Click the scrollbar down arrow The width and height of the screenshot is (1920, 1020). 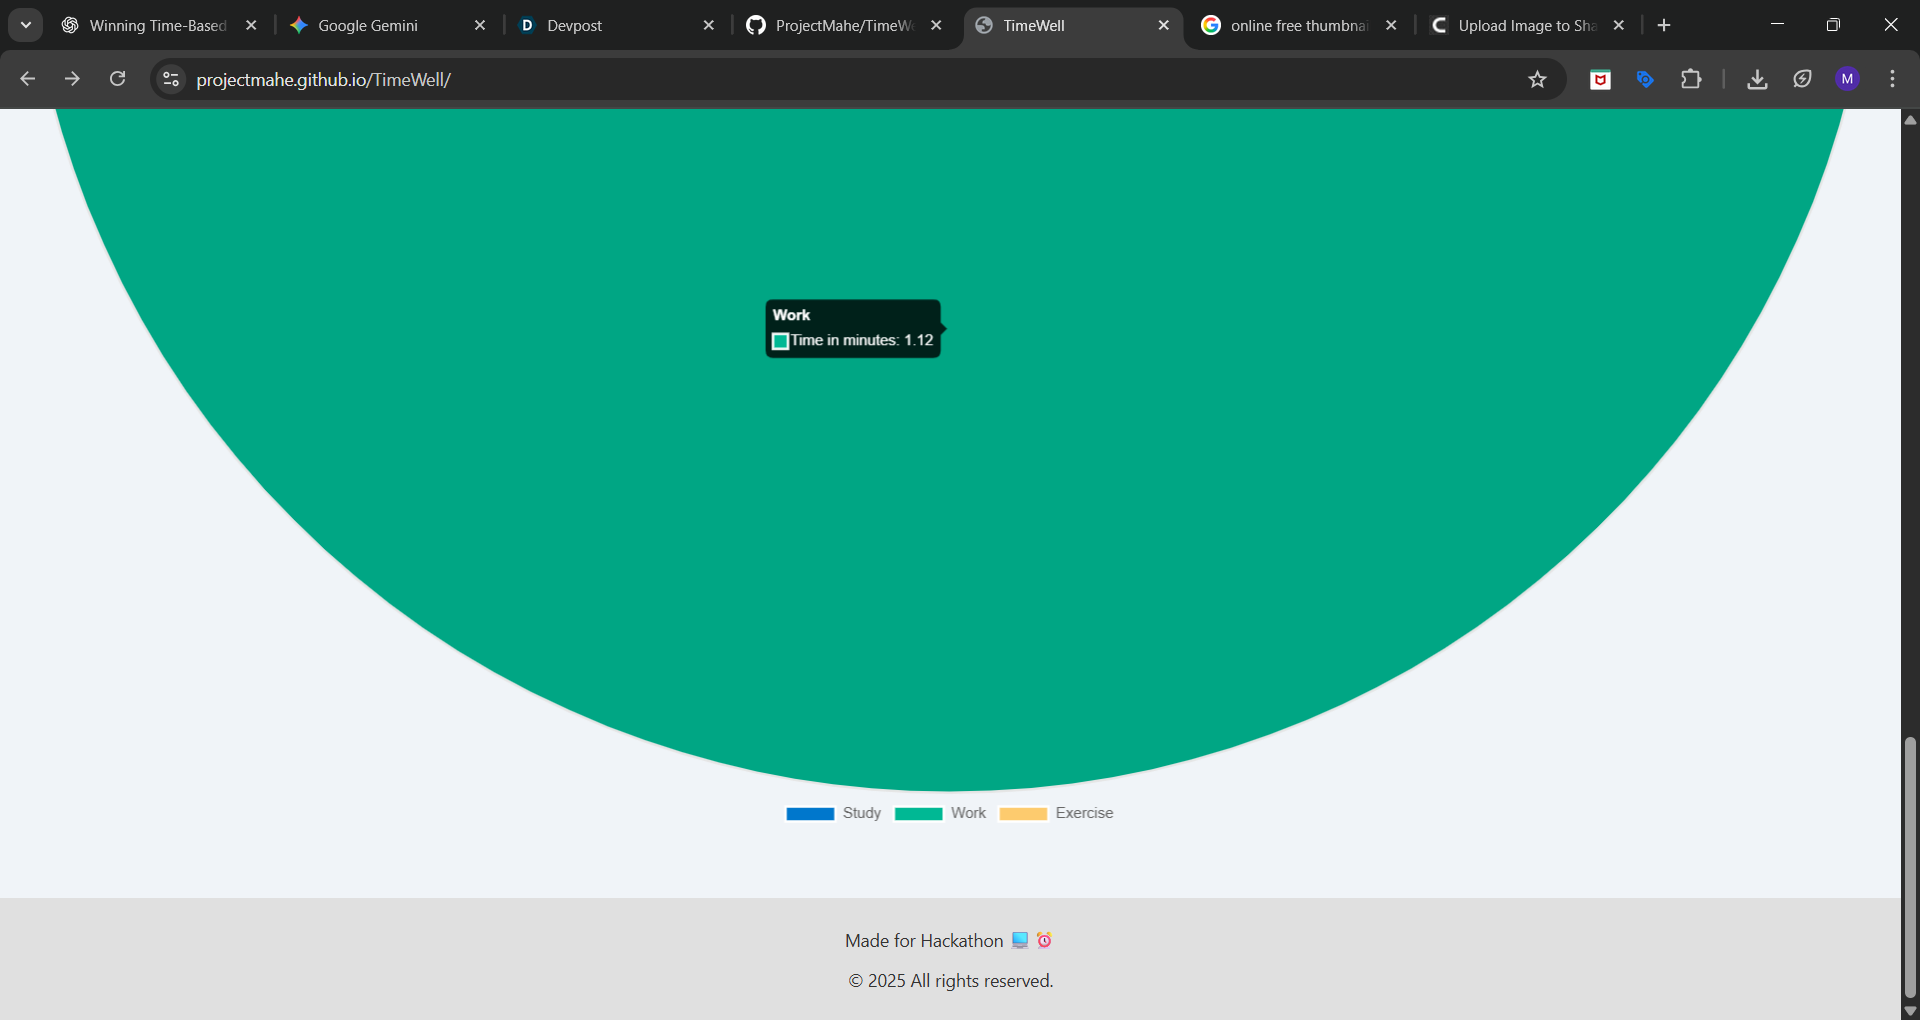(1910, 1010)
